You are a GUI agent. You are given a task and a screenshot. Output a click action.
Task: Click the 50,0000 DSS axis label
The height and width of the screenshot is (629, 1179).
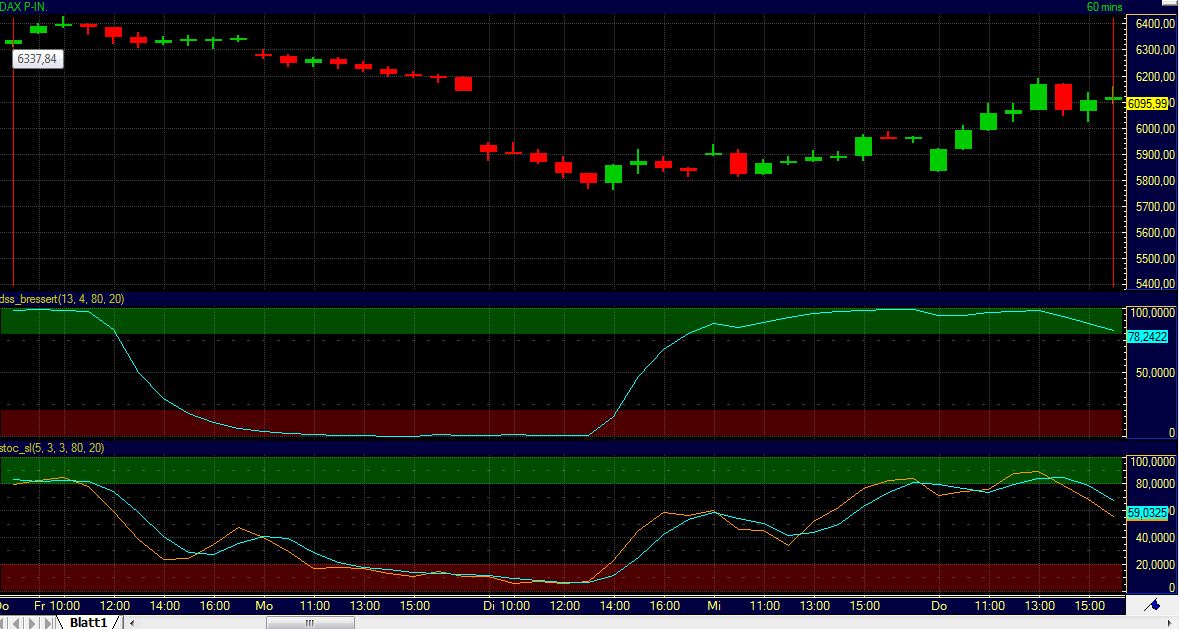1155,373
